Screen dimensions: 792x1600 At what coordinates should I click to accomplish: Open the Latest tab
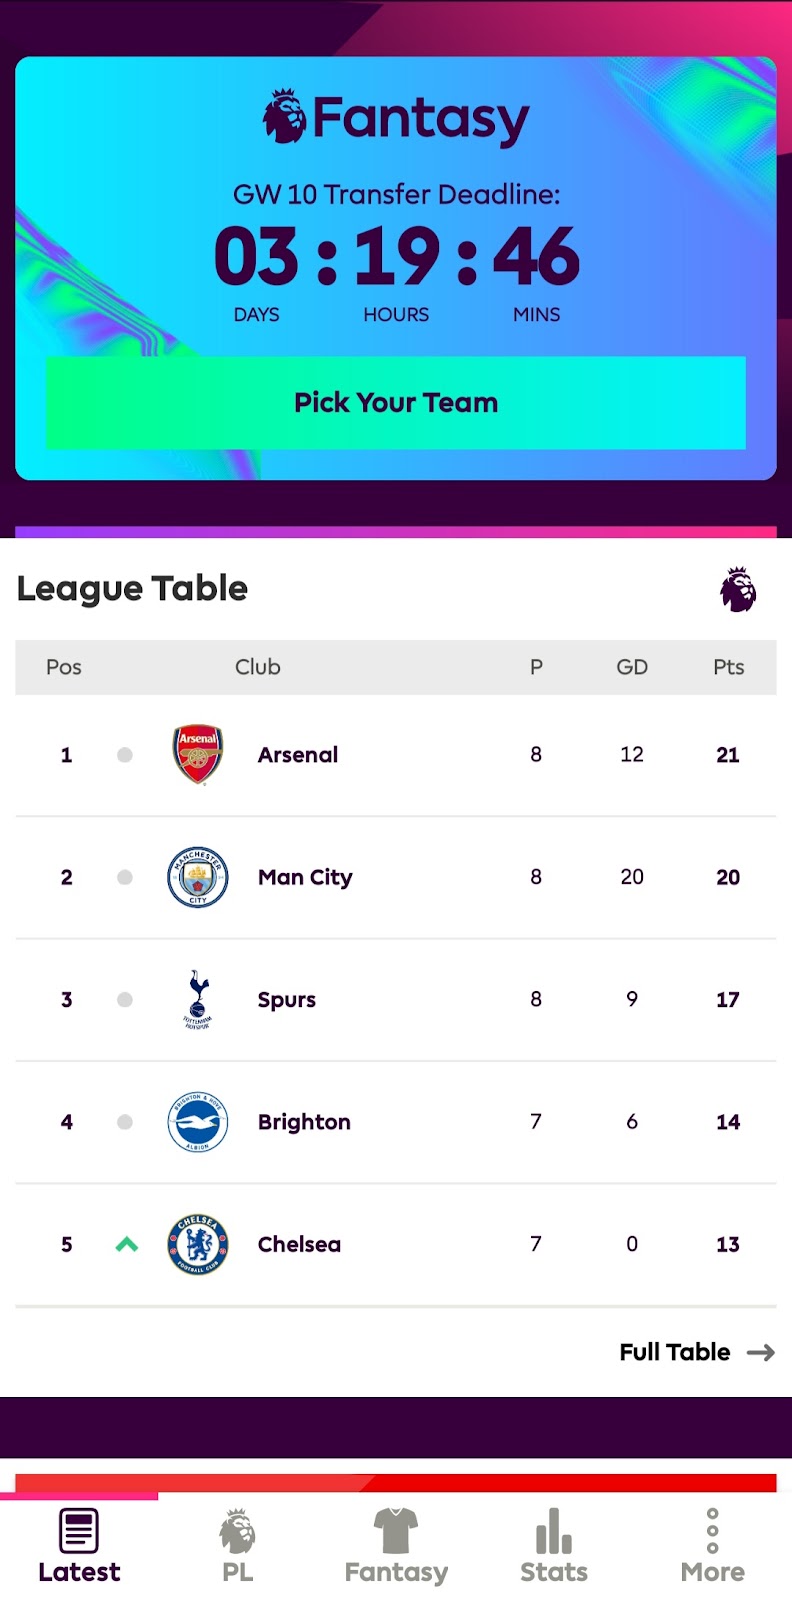click(x=79, y=1546)
